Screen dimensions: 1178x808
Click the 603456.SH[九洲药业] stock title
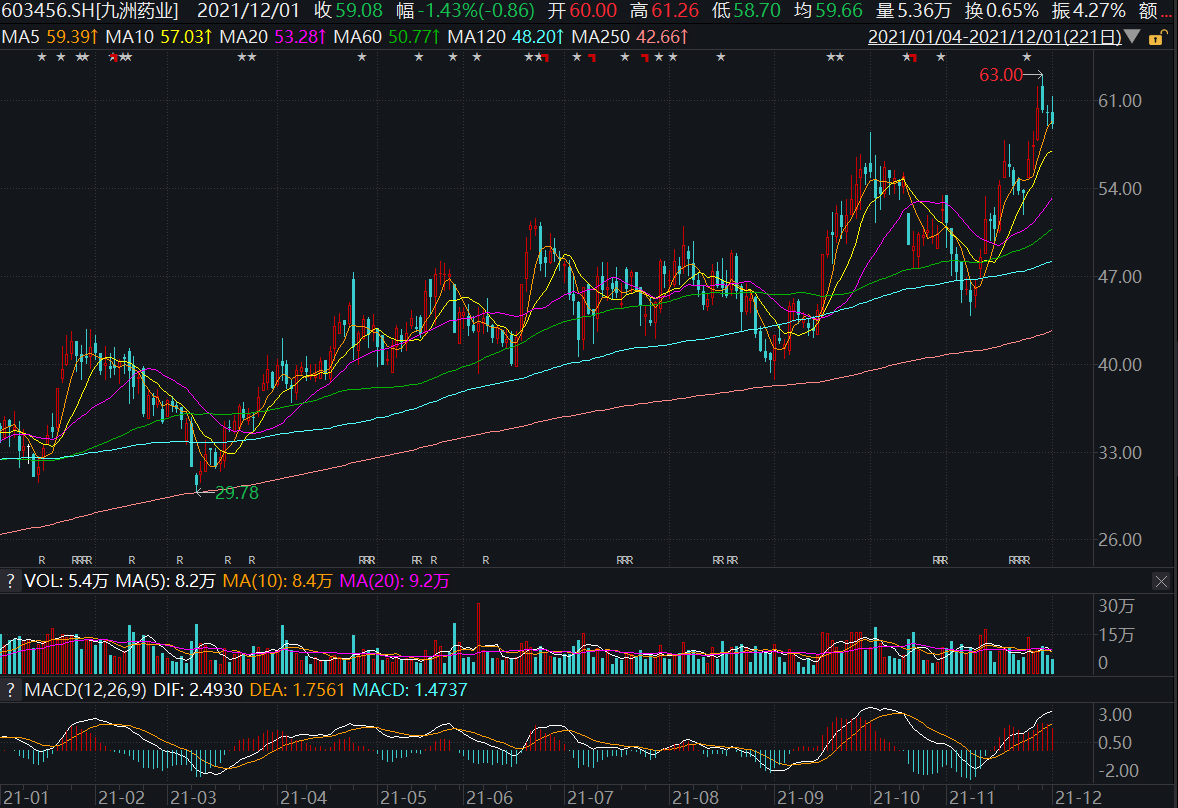tap(90, 11)
